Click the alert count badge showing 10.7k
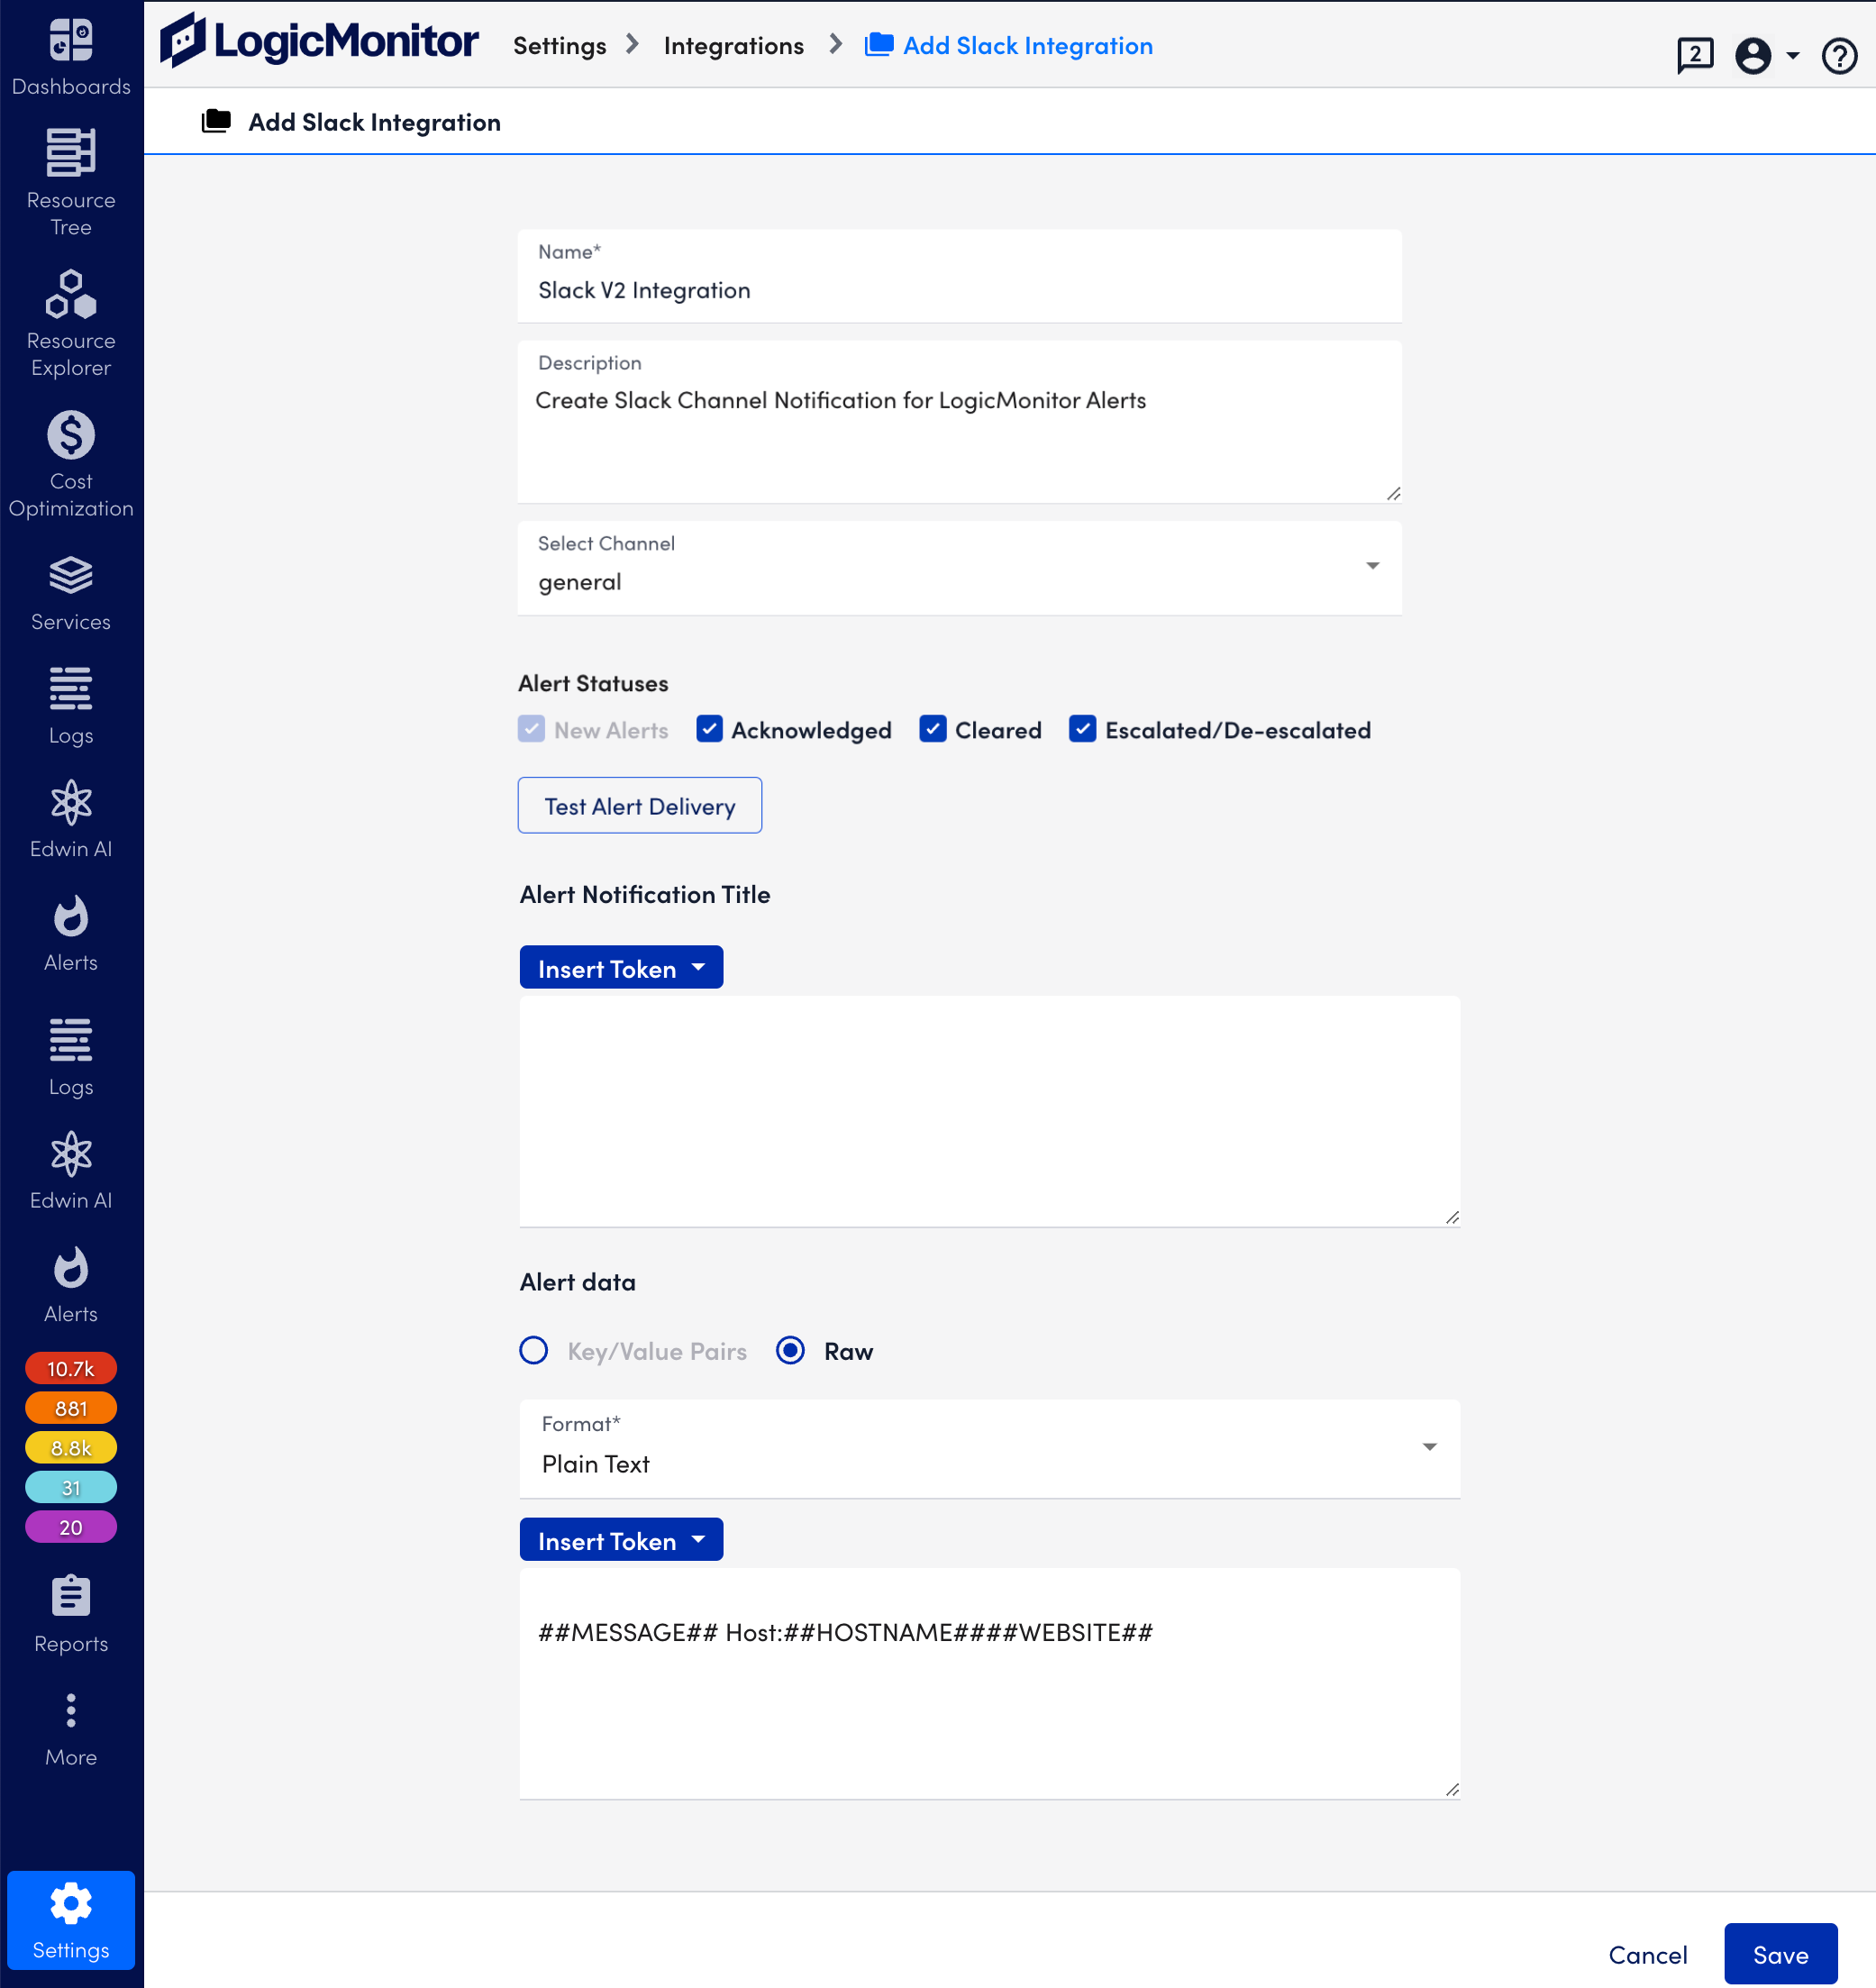 (70, 1369)
